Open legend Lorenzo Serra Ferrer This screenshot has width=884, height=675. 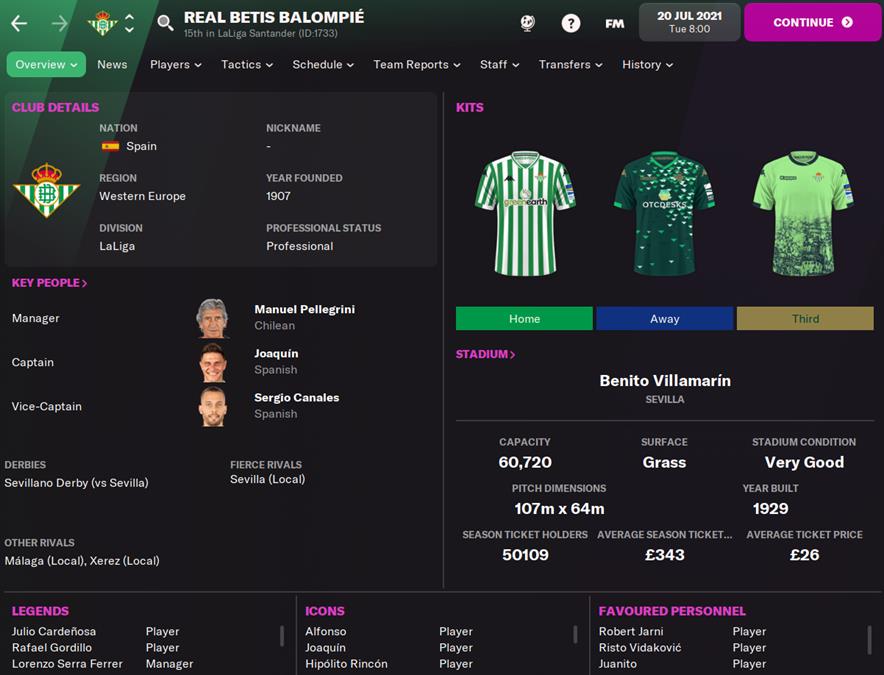[x=67, y=664]
